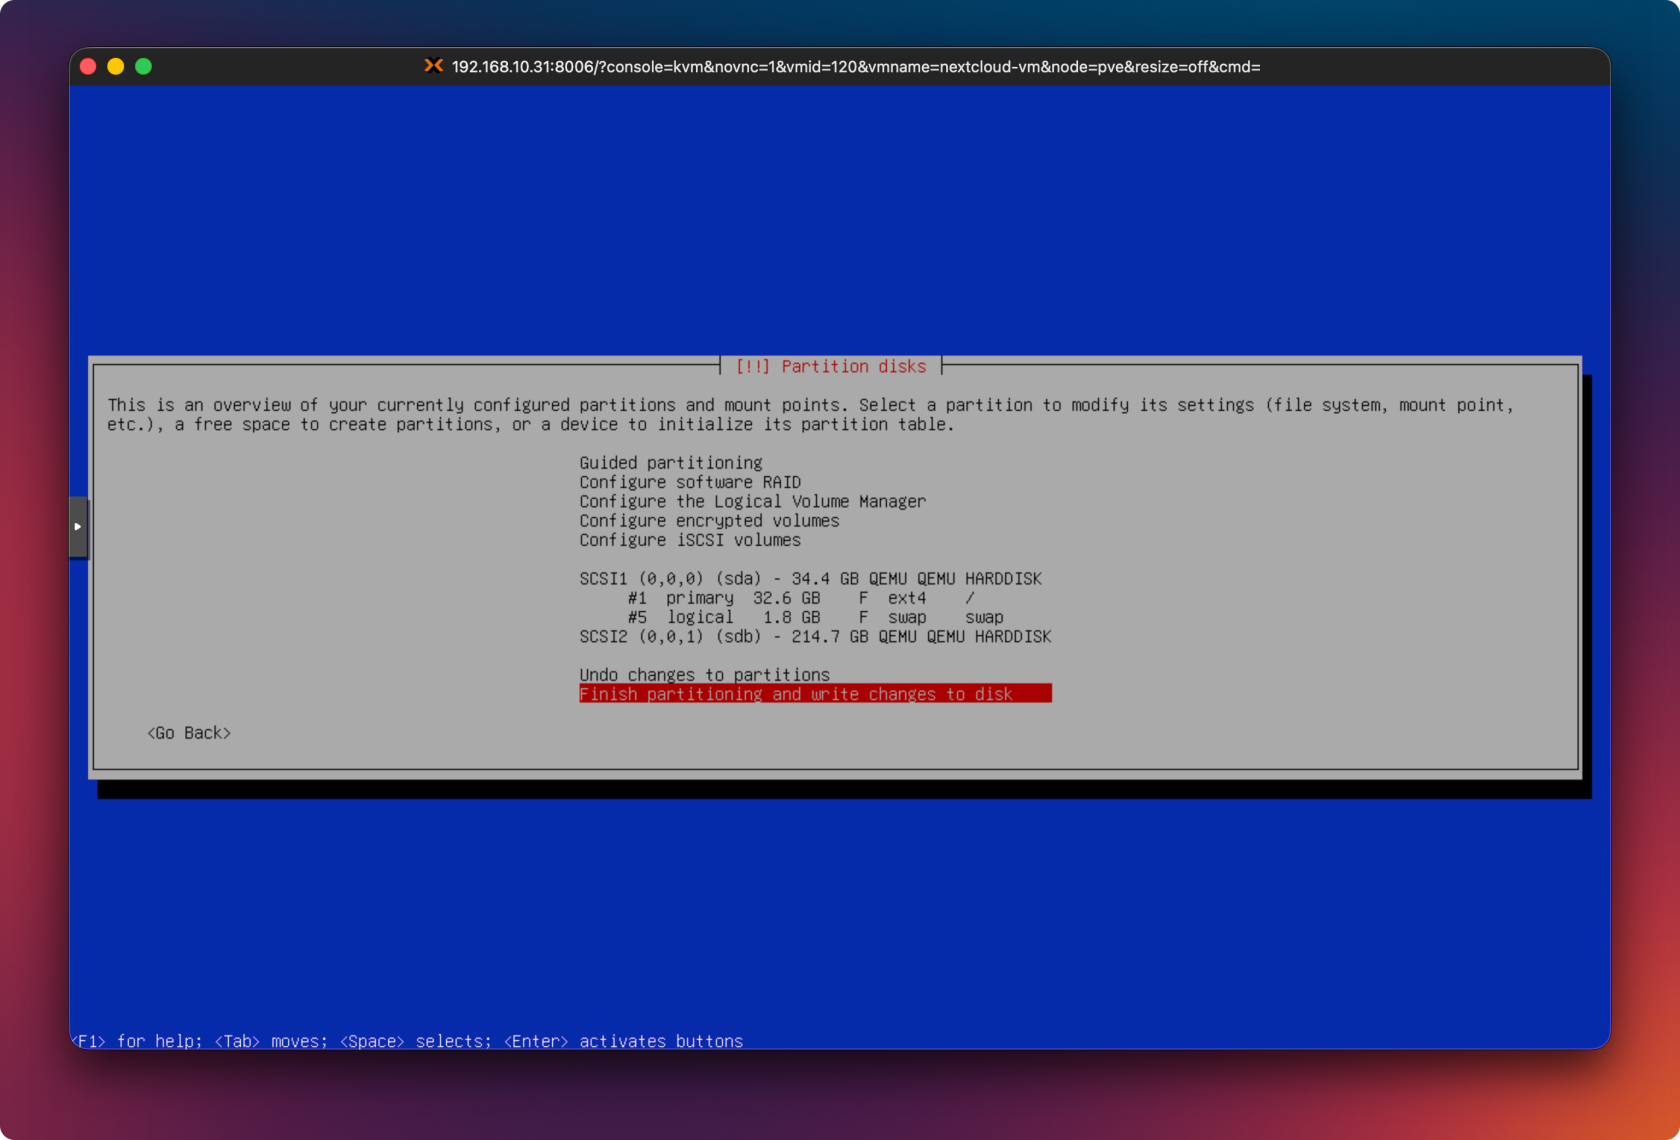Close the console window with red button
This screenshot has width=1680, height=1140.
(88, 66)
